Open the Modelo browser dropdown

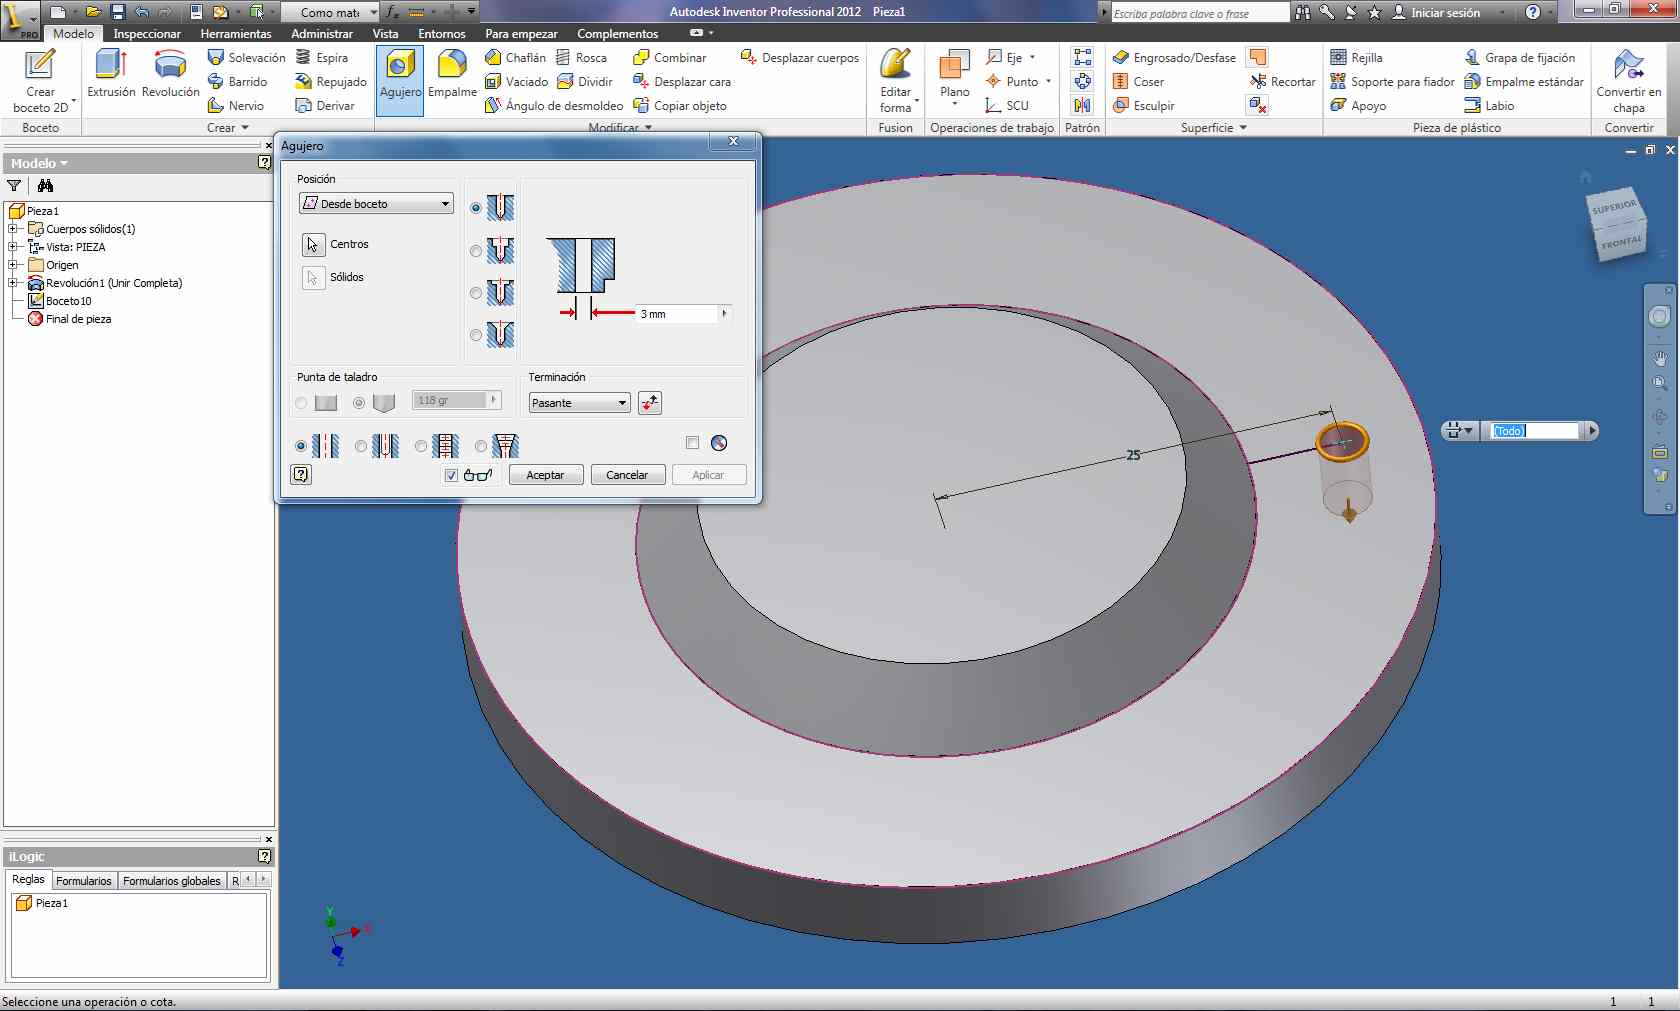39,163
